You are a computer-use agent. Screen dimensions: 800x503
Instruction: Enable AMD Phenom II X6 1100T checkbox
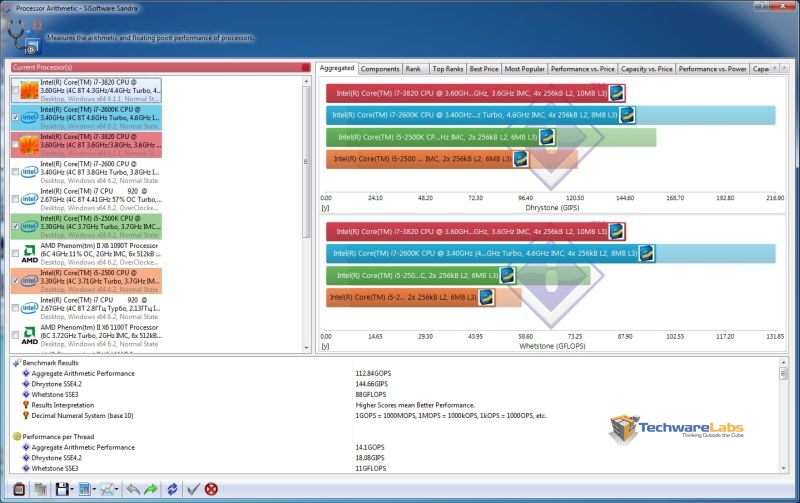coord(15,335)
